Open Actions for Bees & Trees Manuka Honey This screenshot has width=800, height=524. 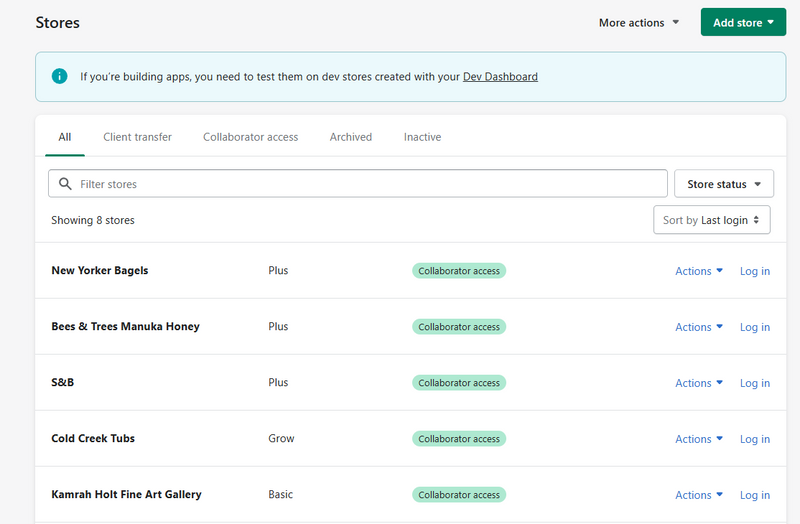point(698,327)
